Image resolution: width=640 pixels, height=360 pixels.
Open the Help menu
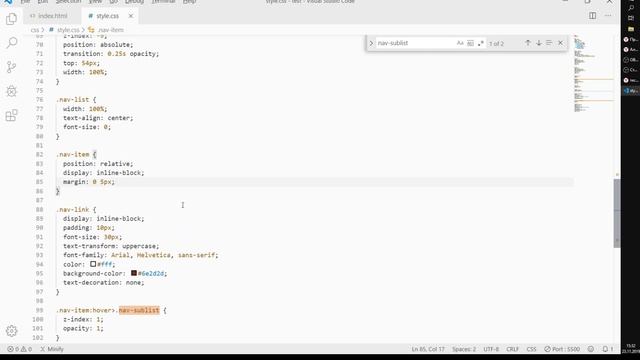[189, 2]
